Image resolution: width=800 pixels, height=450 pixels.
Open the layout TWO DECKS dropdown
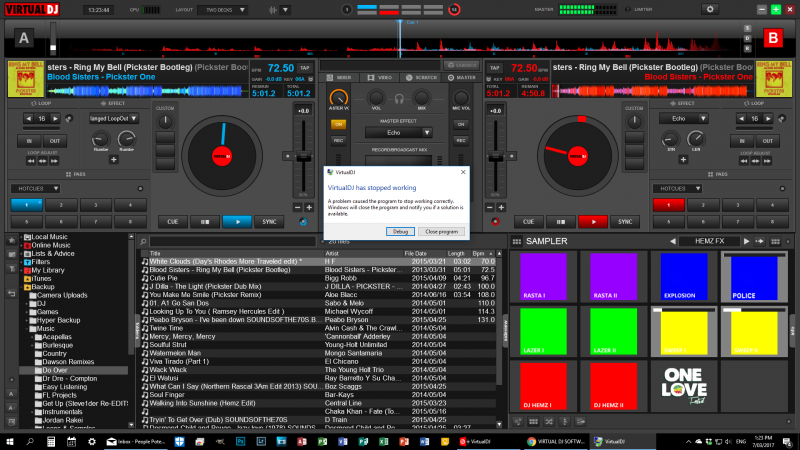223,10
